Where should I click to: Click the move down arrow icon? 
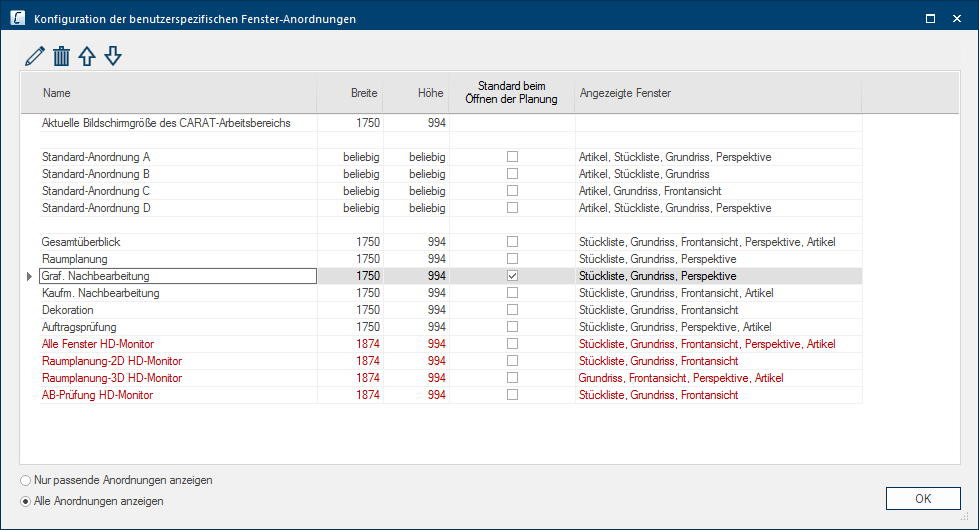(113, 57)
